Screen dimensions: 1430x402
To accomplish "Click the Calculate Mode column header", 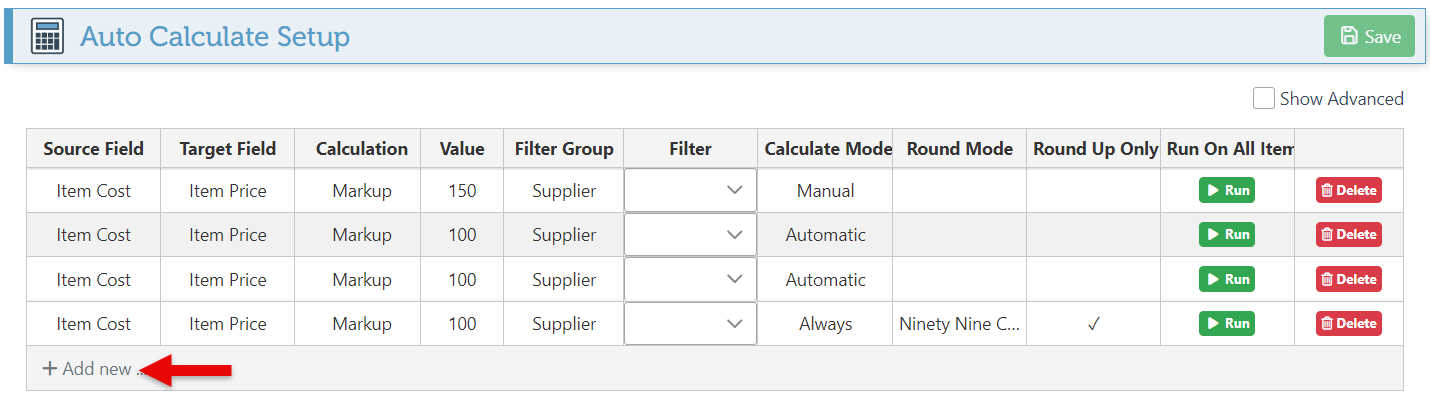I will [826, 149].
